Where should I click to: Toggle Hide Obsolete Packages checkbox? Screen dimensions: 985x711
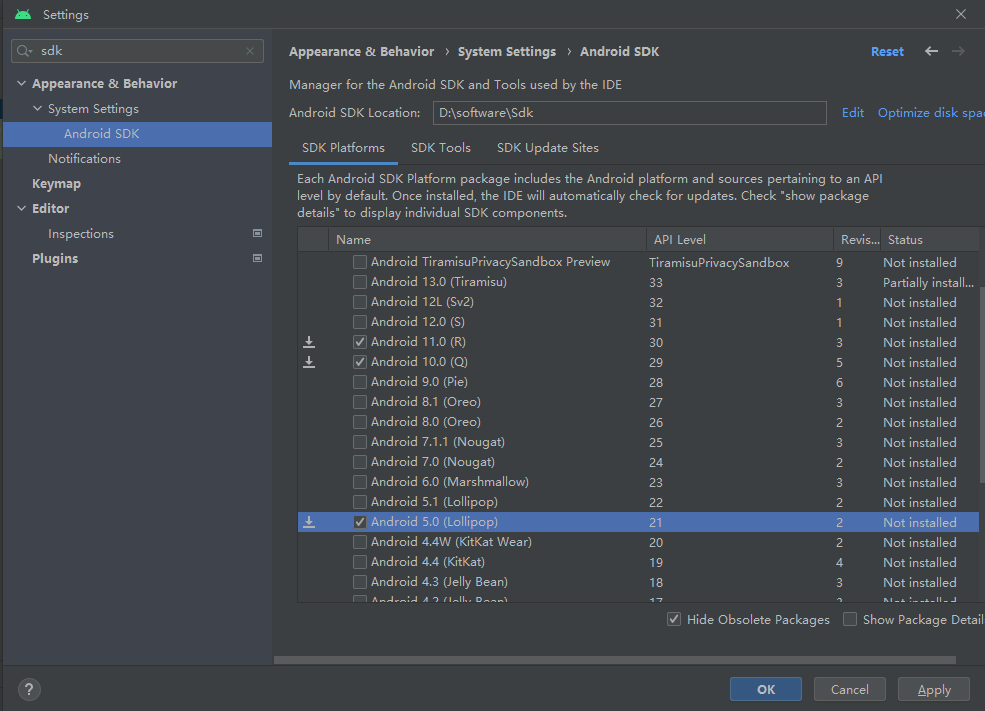[674, 619]
